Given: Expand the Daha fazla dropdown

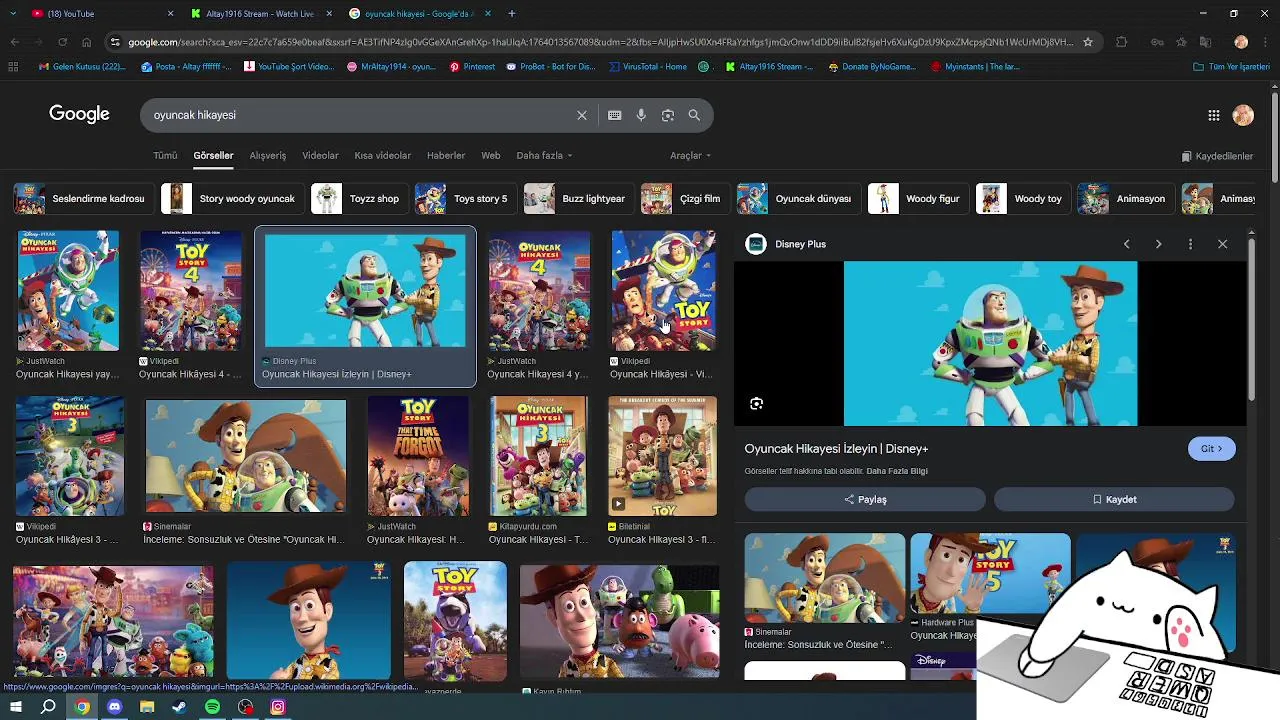Looking at the screenshot, I should [544, 156].
